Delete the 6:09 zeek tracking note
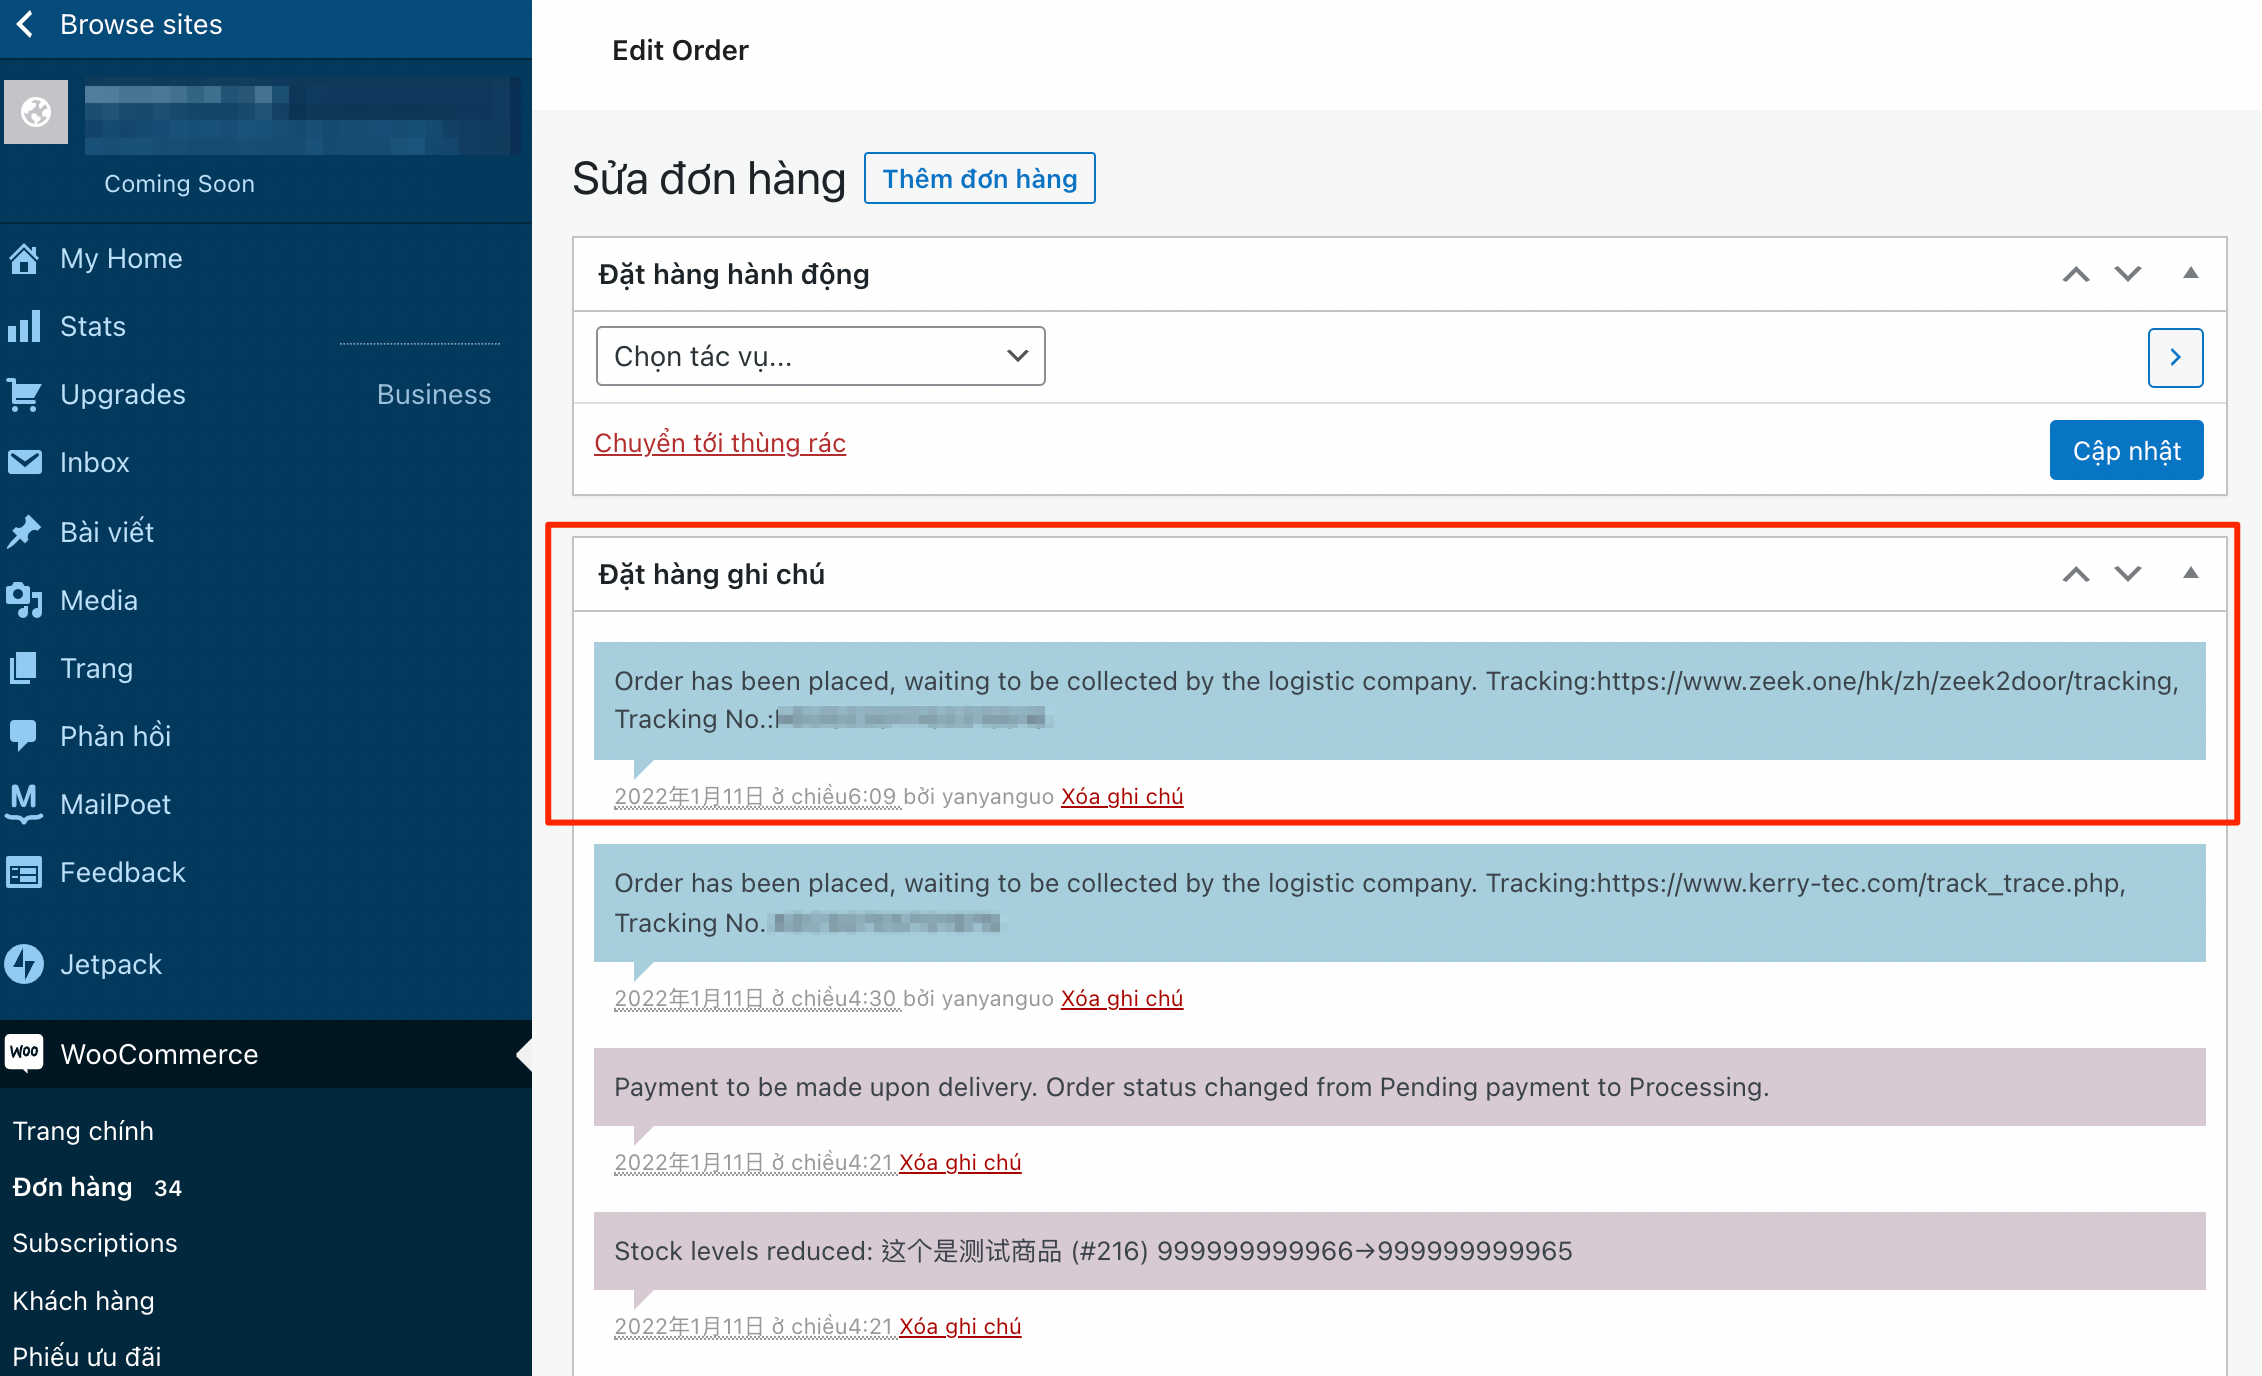Image resolution: width=2262 pixels, height=1376 pixels. point(1122,796)
